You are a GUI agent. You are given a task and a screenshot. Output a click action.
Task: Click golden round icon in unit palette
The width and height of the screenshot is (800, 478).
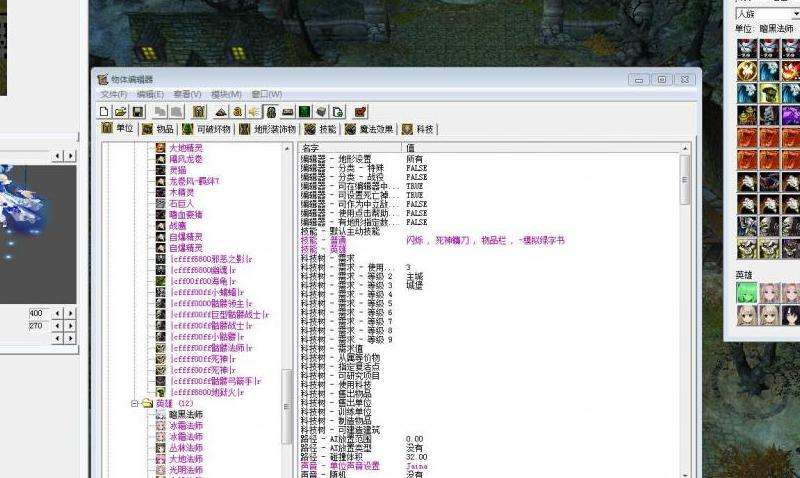(747, 71)
